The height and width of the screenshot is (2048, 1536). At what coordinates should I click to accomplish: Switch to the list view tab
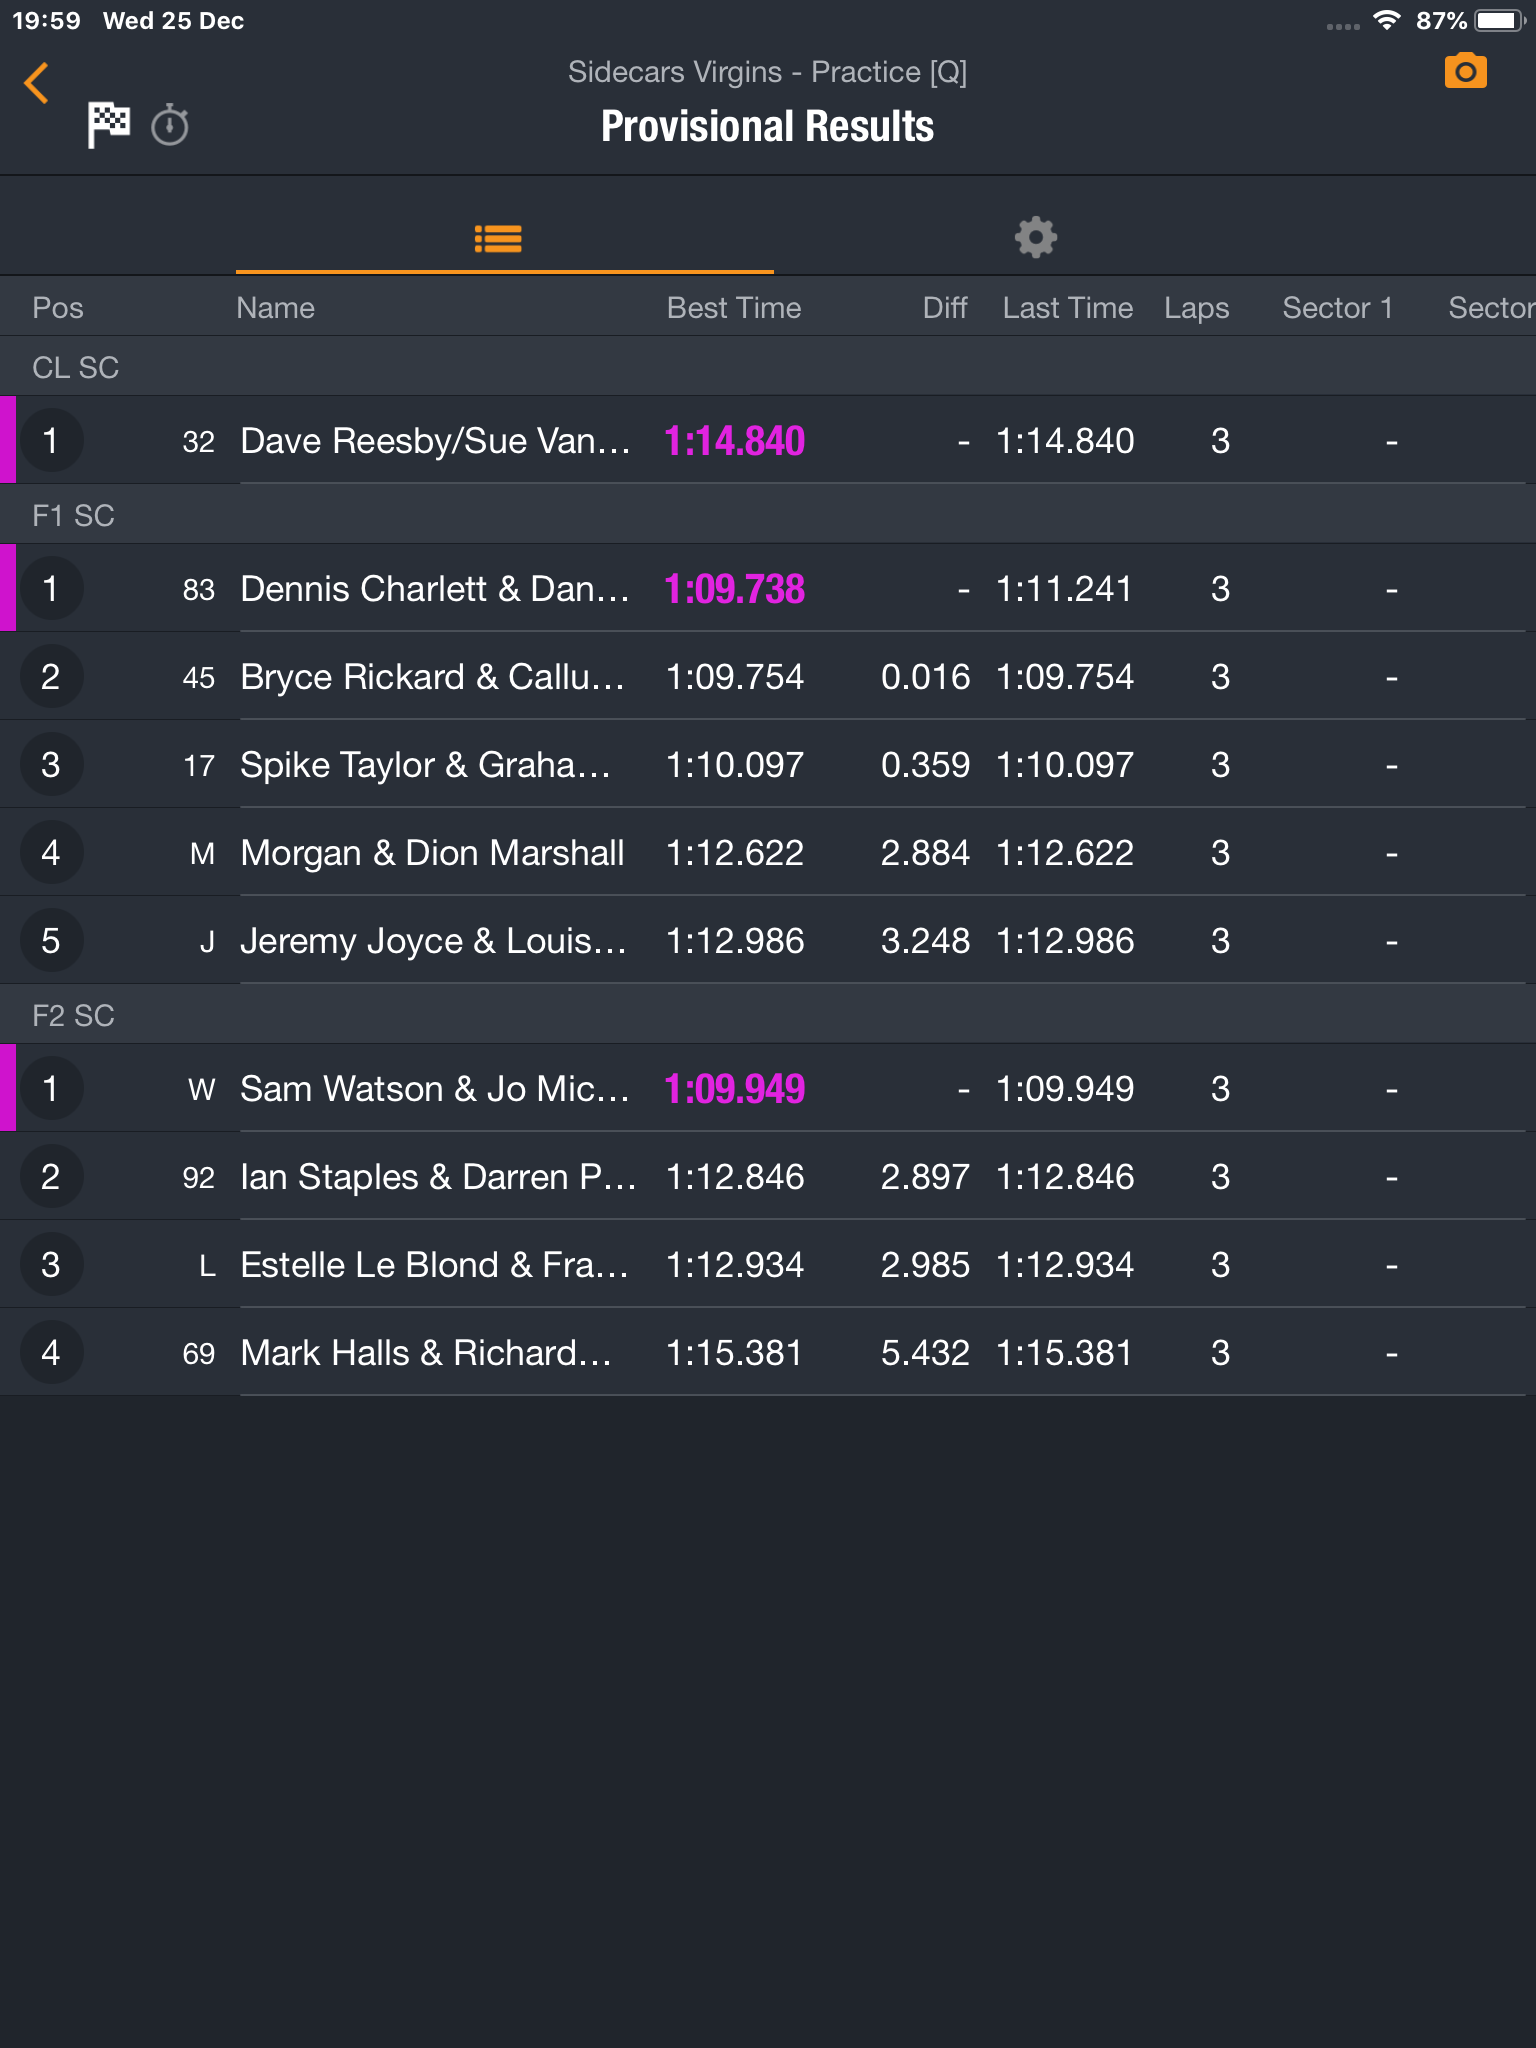click(498, 238)
